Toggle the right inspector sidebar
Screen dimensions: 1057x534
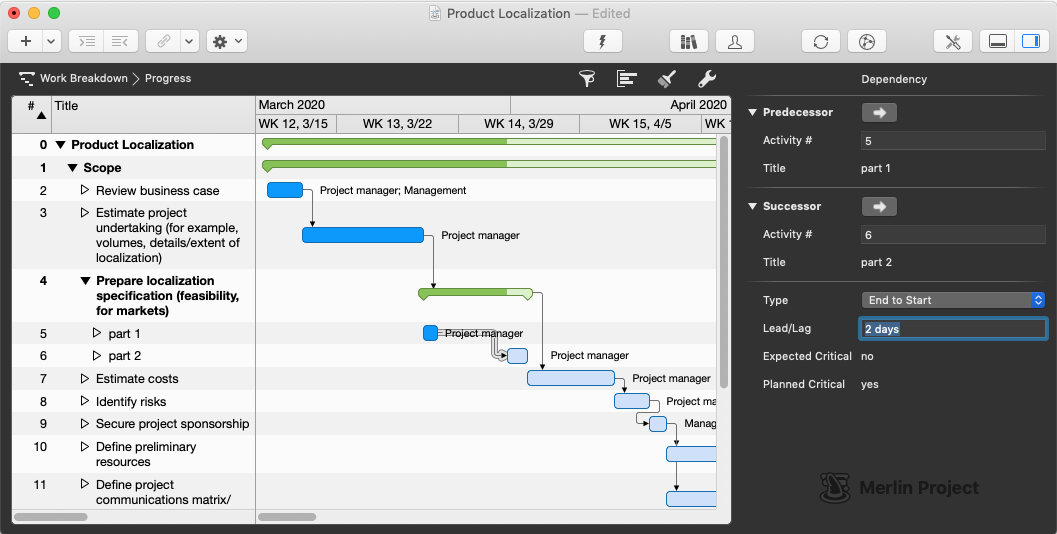click(1029, 41)
